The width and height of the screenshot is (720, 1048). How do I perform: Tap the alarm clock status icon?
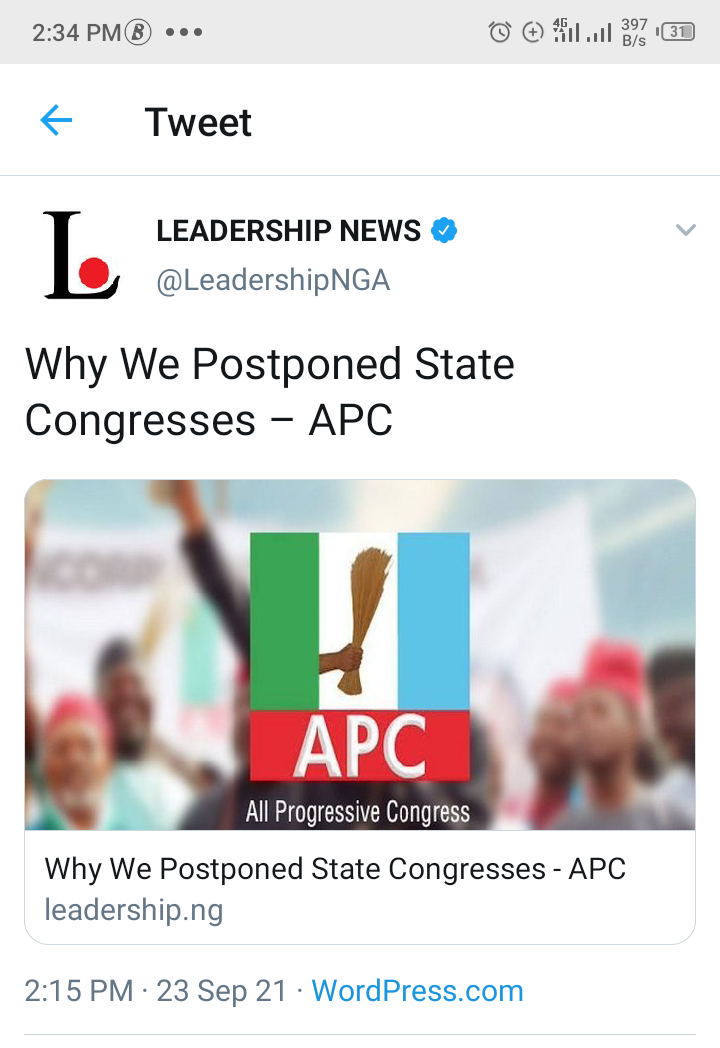[x=499, y=32]
